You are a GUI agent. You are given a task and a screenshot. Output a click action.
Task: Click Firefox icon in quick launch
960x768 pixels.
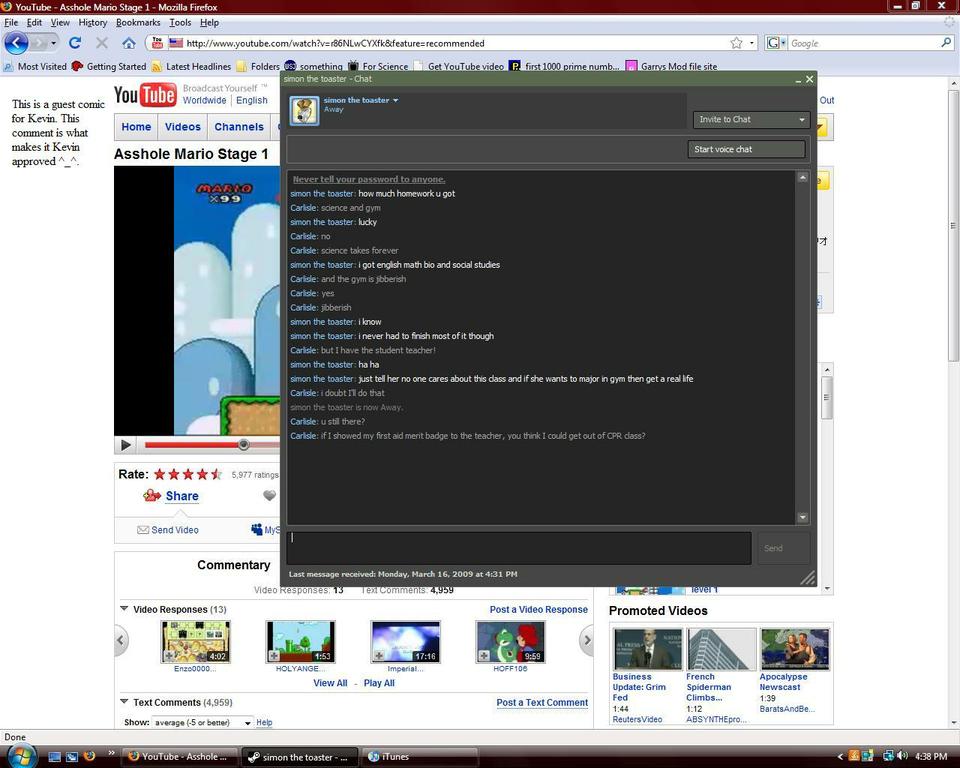coord(89,756)
